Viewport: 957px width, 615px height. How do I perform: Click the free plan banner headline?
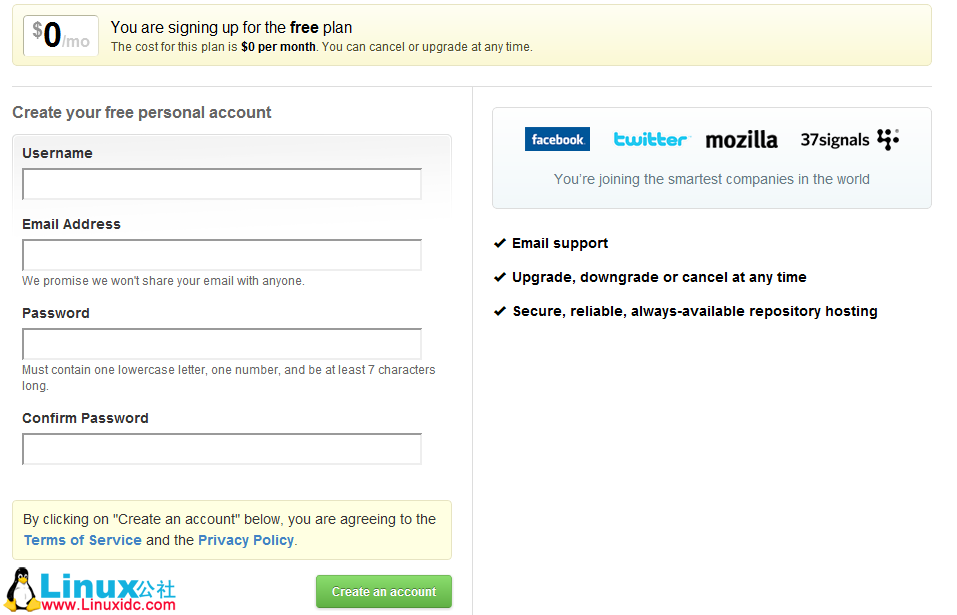pos(231,27)
